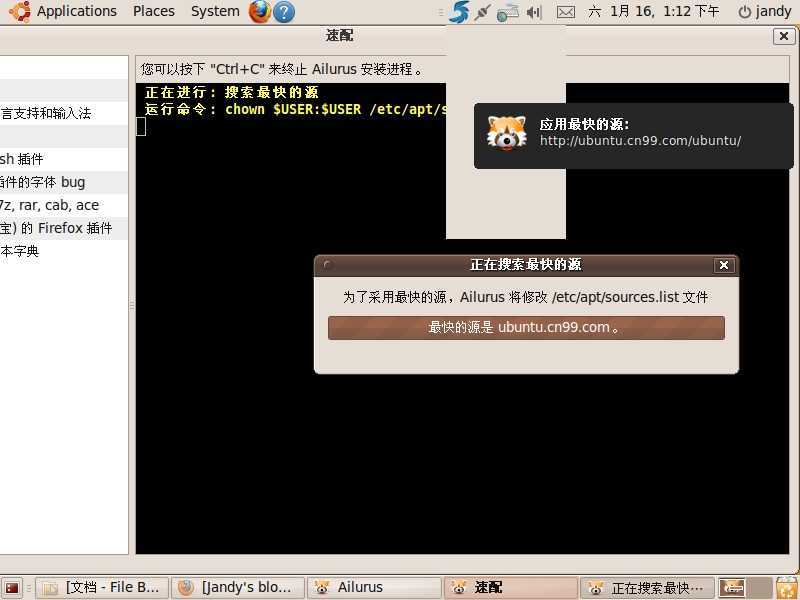
Task: Switch to the 文档 - File Browser taskbar window
Action: [102, 588]
